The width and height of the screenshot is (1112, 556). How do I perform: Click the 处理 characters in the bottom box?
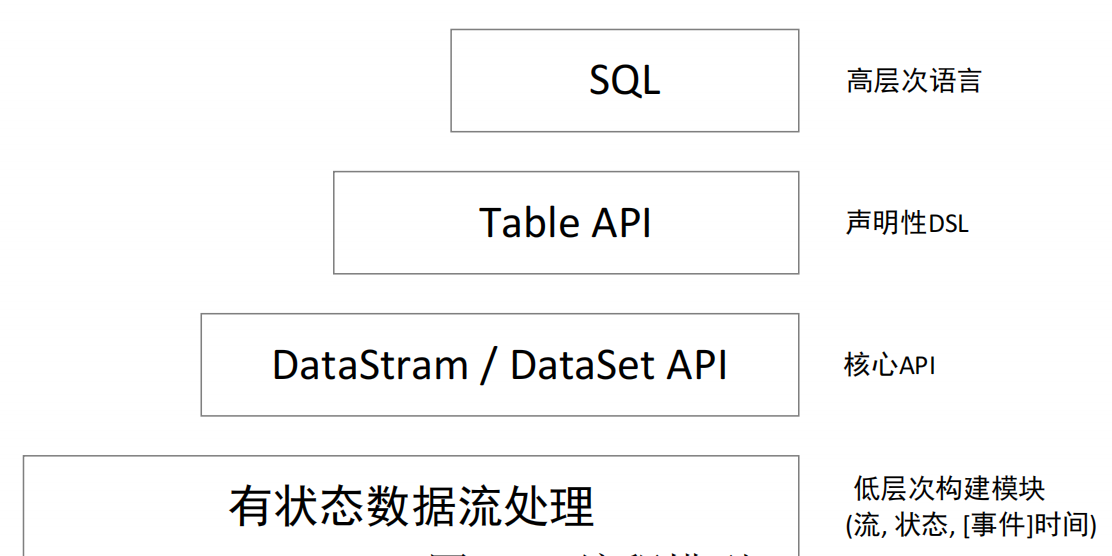point(558,506)
